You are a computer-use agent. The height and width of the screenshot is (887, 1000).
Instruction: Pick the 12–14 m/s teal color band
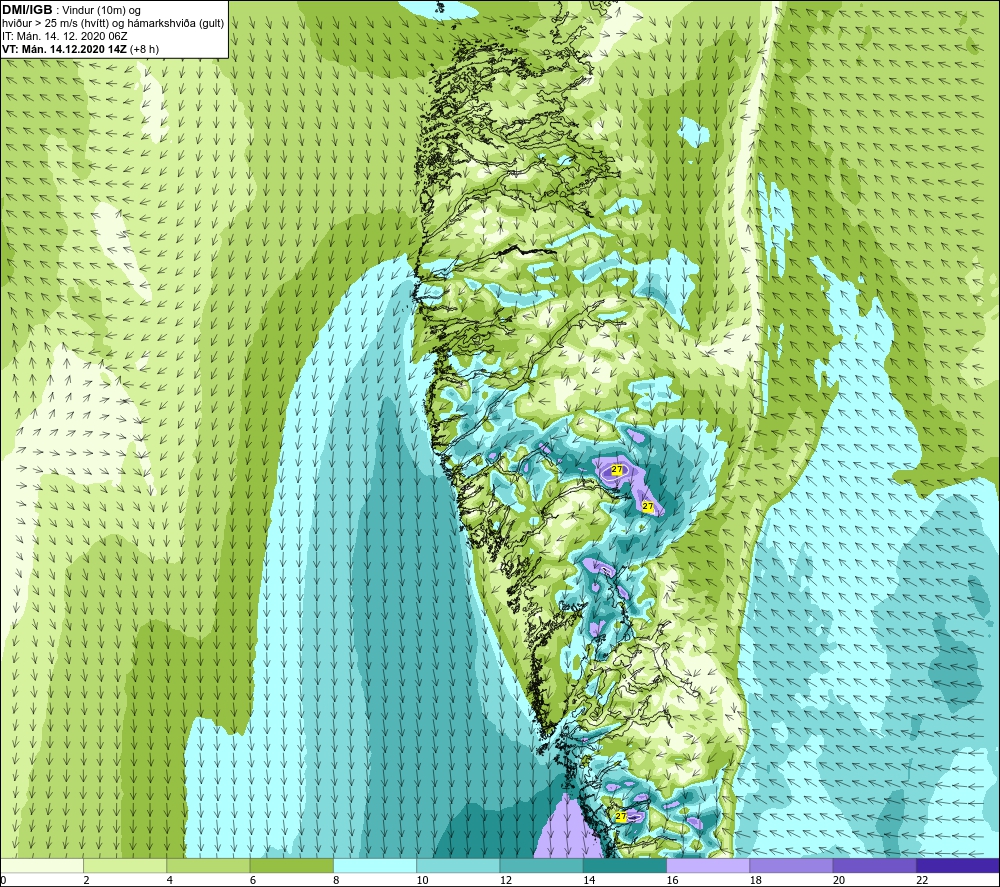click(x=541, y=866)
